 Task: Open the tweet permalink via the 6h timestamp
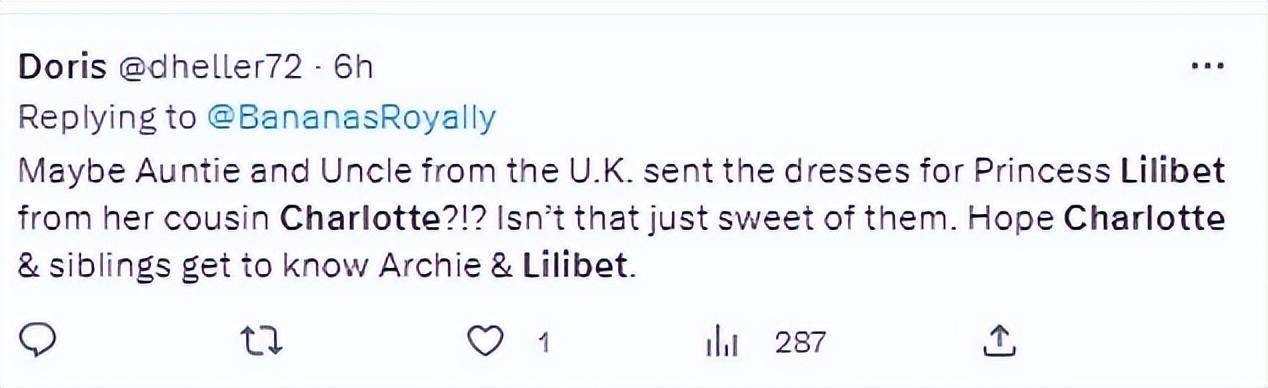352,67
